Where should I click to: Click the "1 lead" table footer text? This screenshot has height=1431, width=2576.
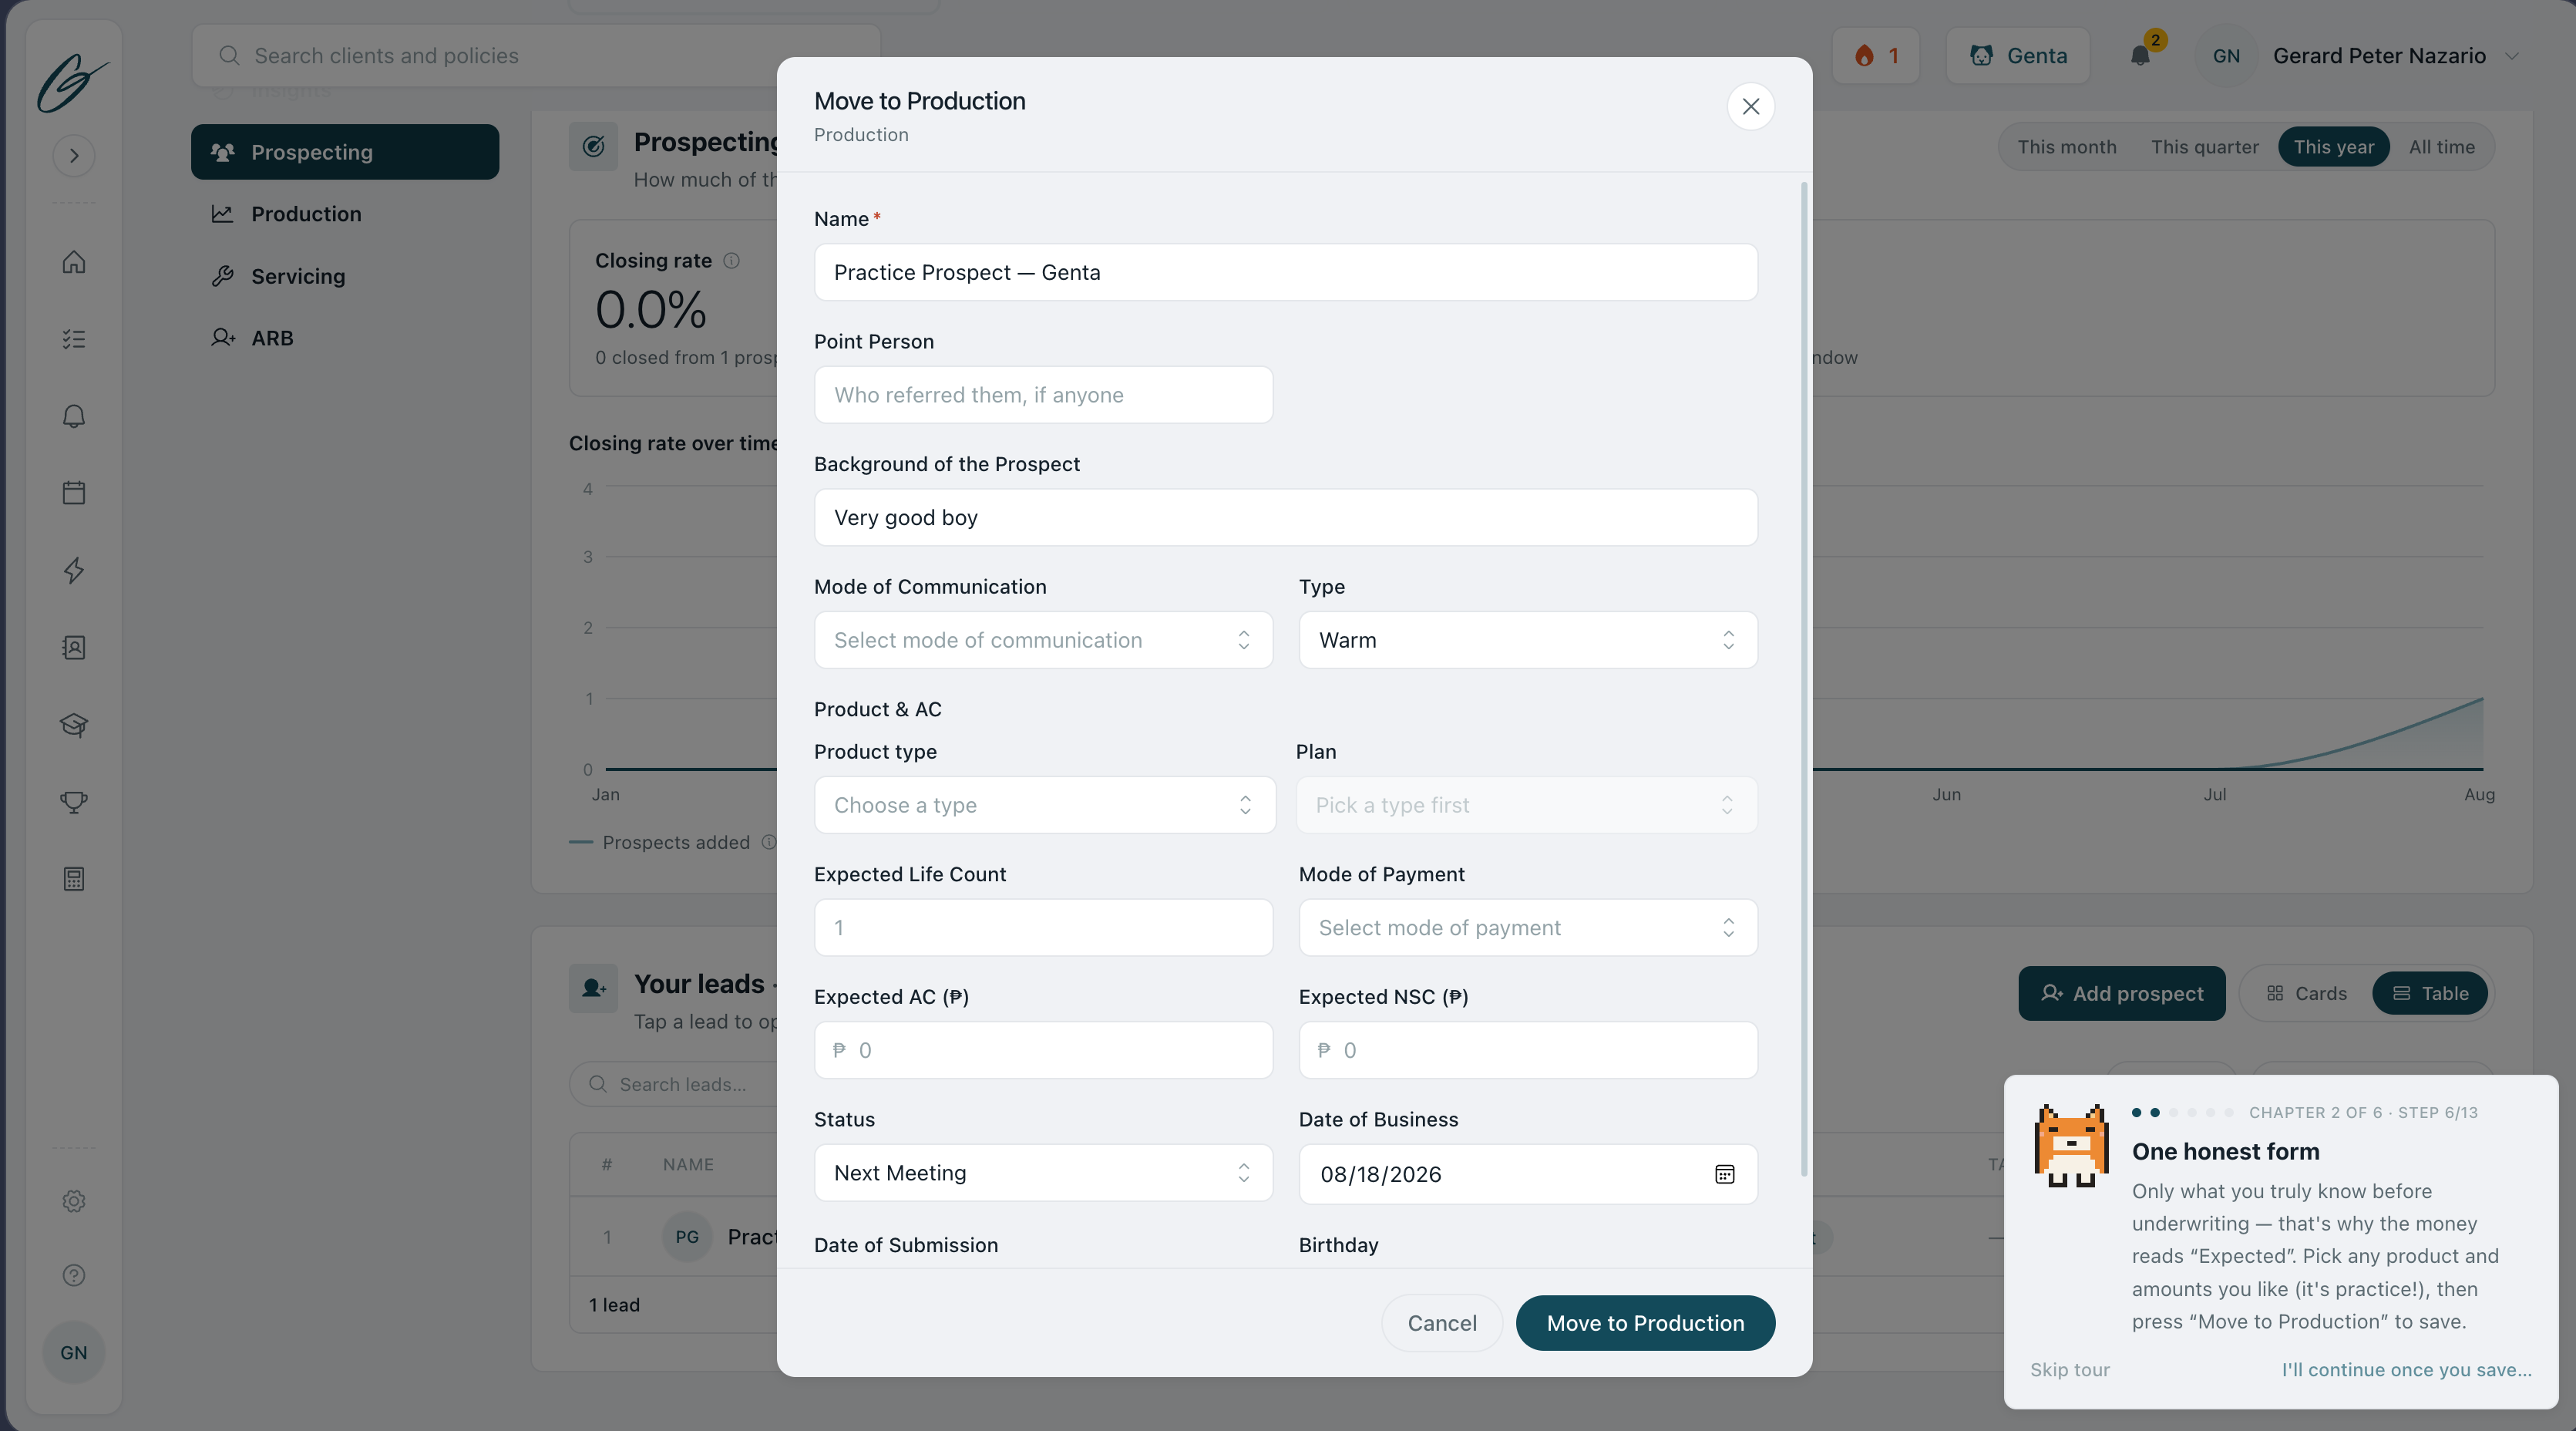pyautogui.click(x=614, y=1305)
